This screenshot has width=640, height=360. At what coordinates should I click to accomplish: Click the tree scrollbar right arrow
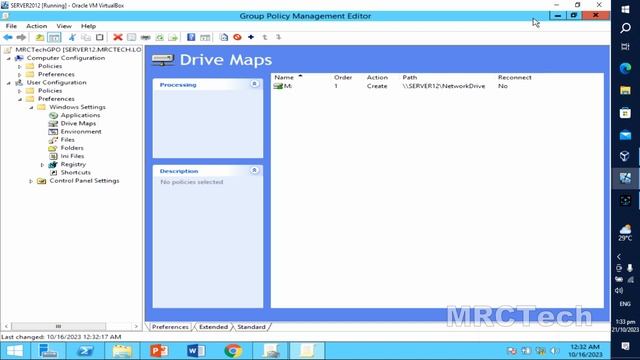pyautogui.click(x=136, y=326)
